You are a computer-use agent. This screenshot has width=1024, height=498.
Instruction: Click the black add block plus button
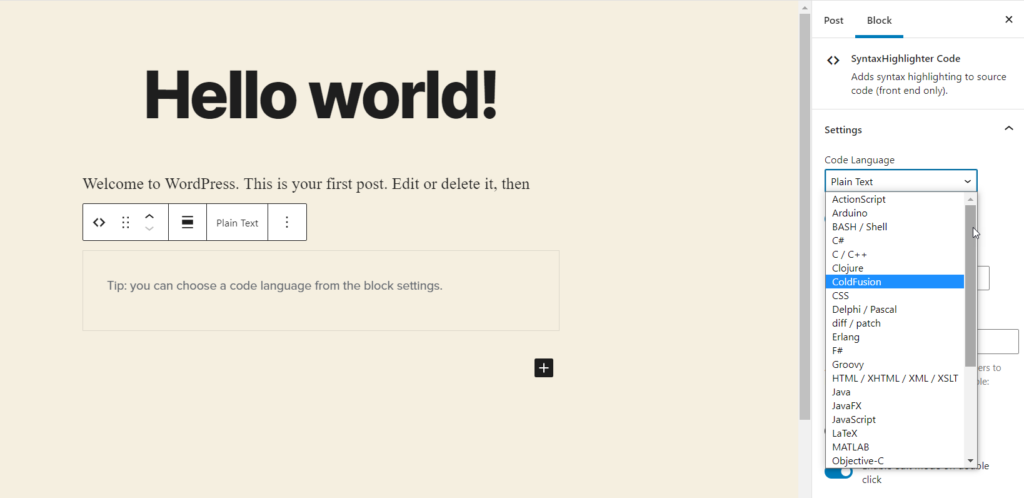(544, 368)
